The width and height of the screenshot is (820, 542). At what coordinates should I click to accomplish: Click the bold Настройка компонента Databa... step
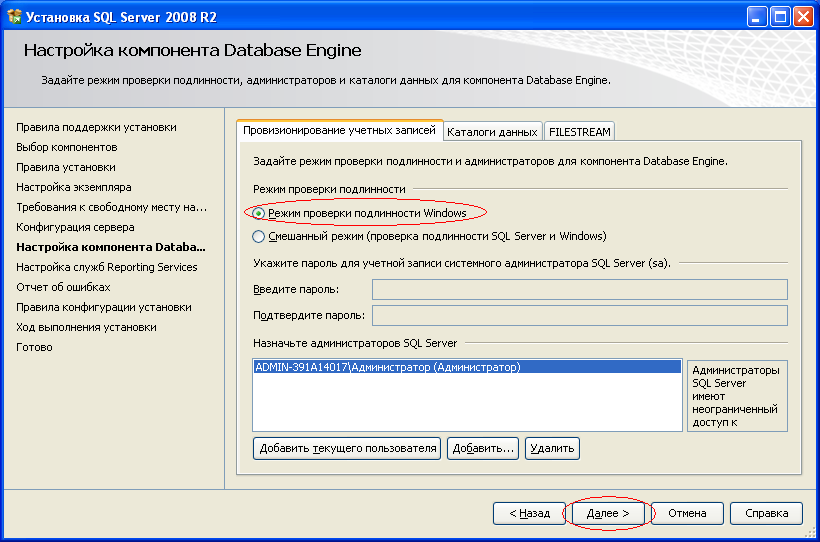pyautogui.click(x=111, y=247)
